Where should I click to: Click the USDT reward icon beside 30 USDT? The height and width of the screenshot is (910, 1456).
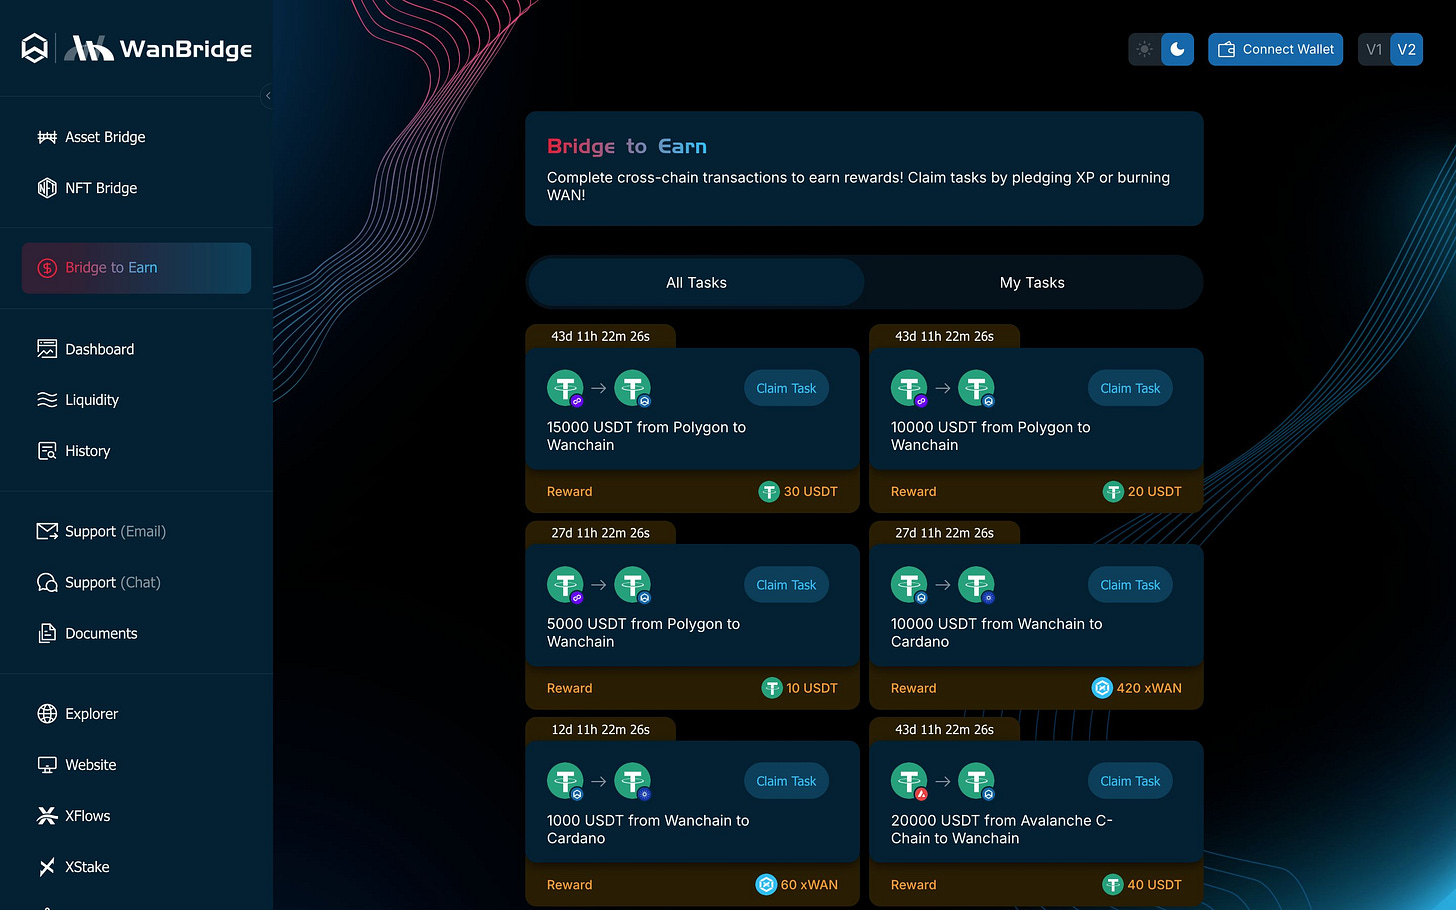click(769, 492)
